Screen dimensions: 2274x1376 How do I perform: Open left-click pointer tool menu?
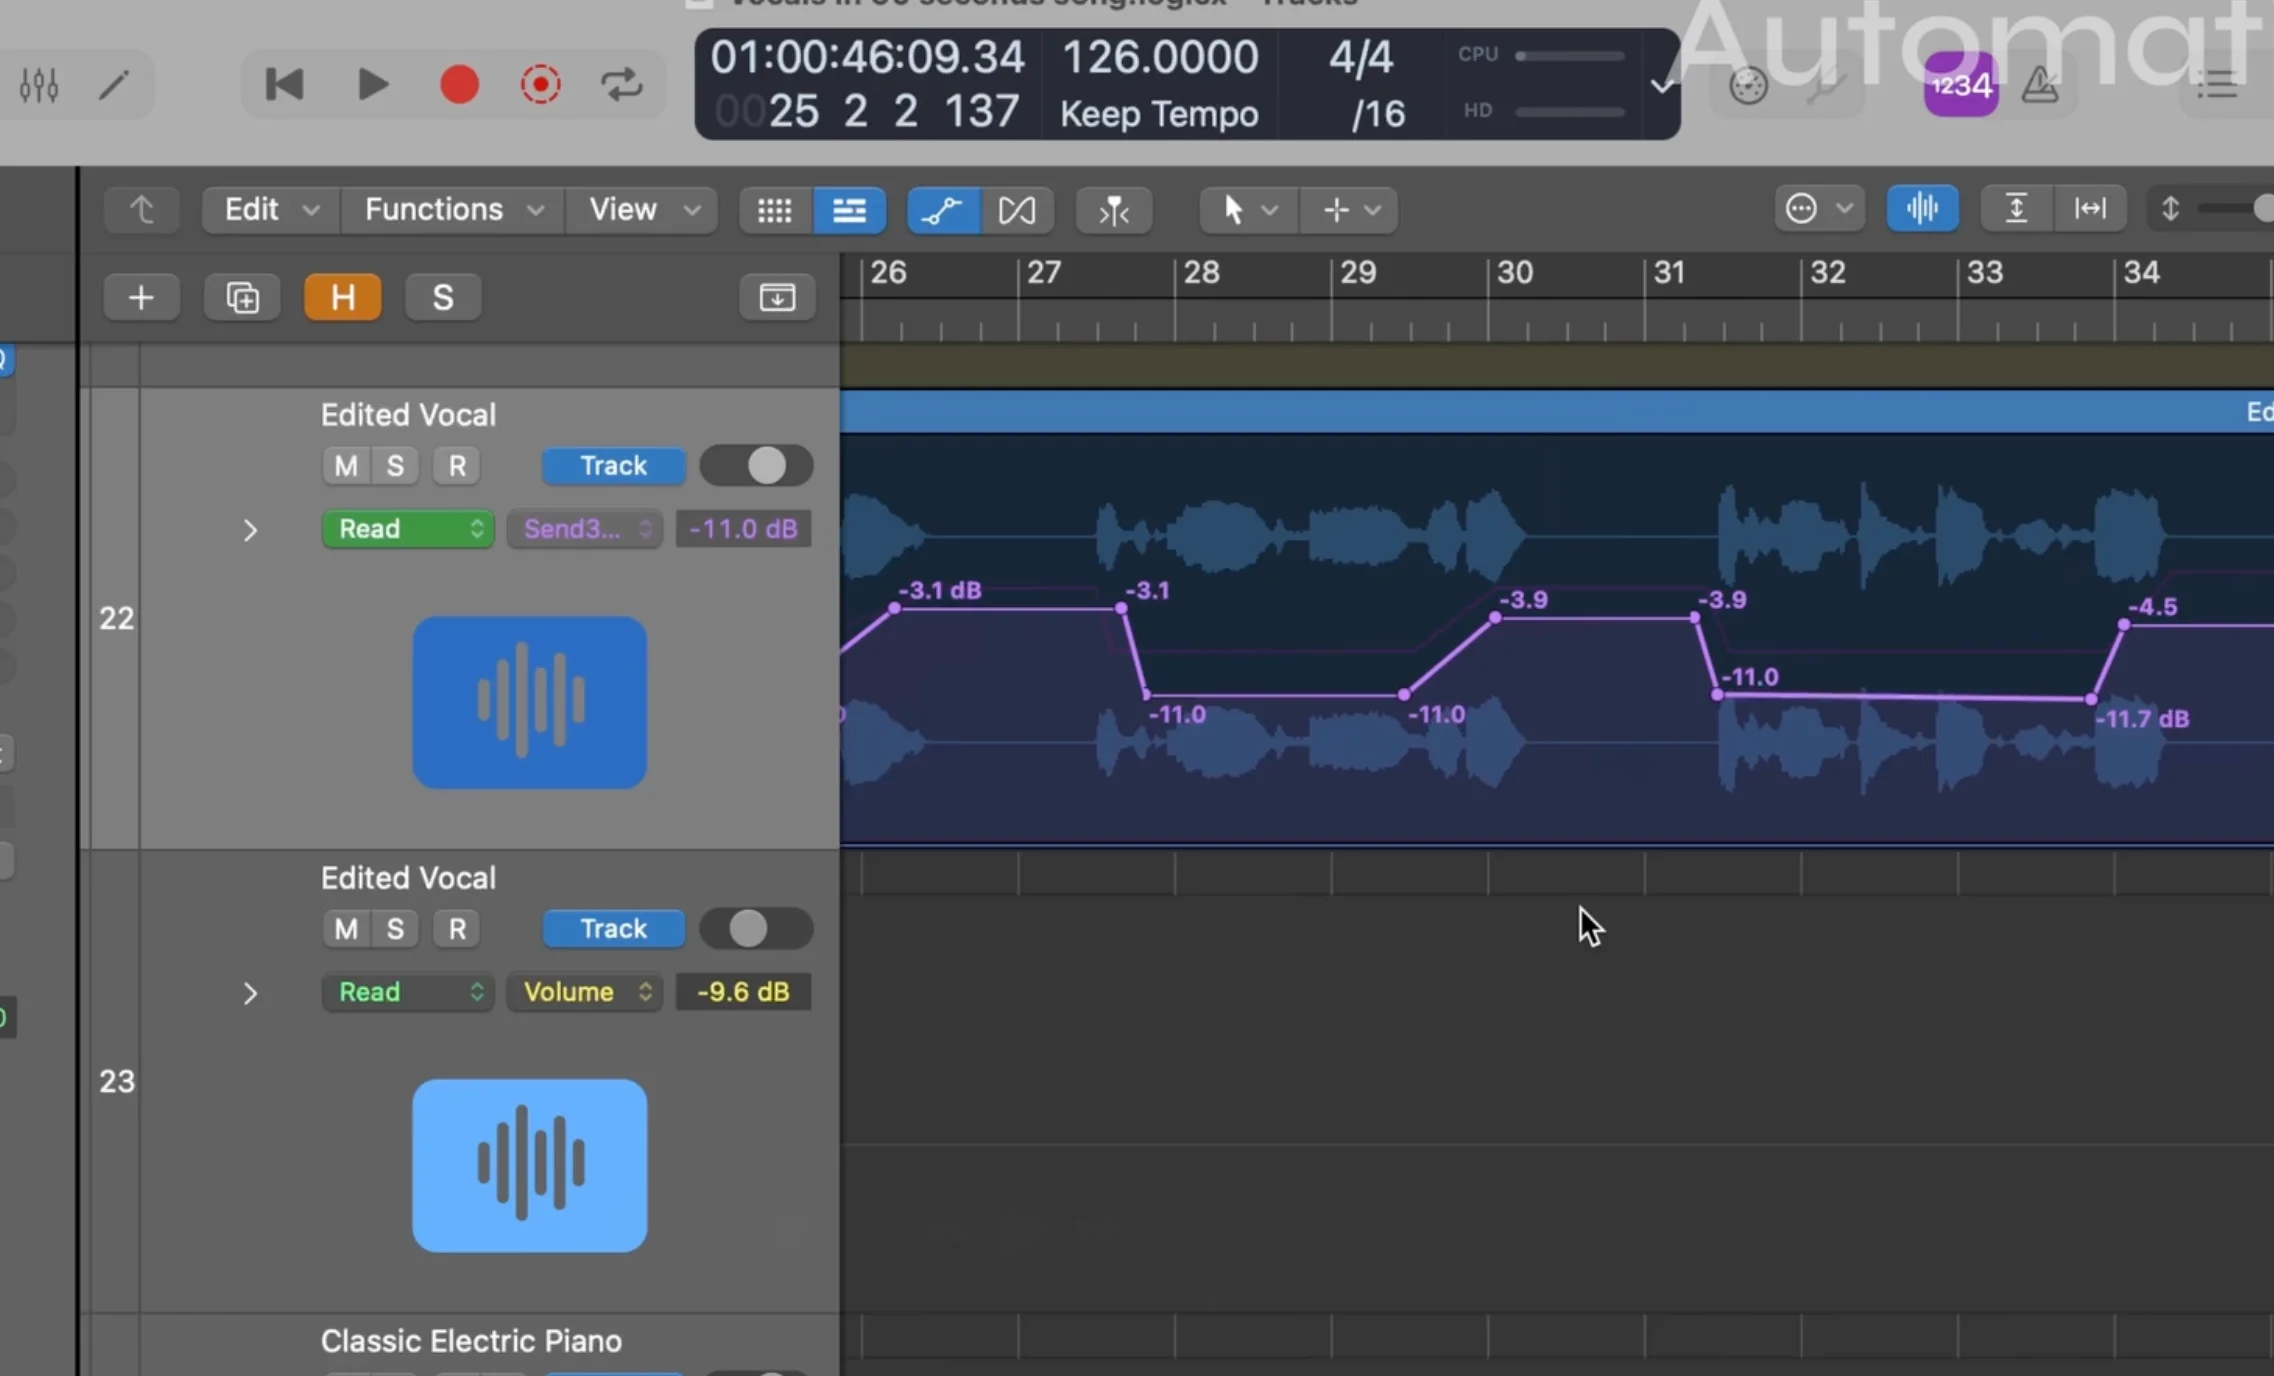(1249, 210)
